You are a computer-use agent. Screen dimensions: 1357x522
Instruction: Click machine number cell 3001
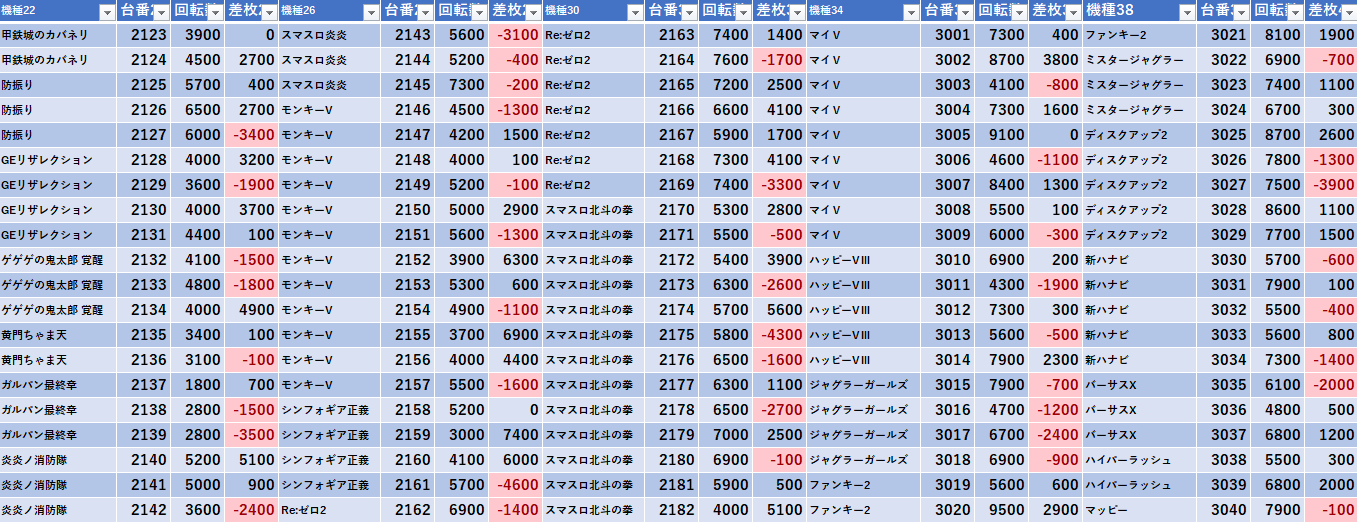(947, 35)
